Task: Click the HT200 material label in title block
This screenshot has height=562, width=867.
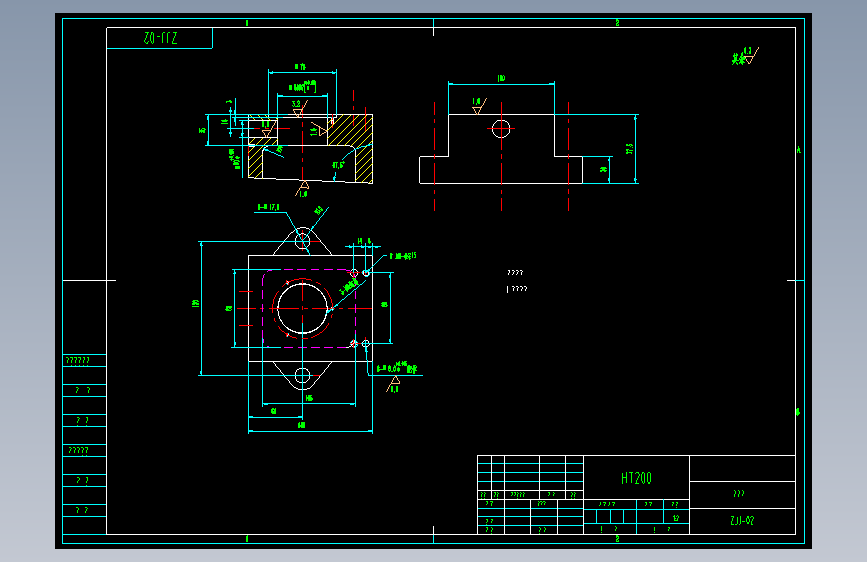Action: point(636,478)
